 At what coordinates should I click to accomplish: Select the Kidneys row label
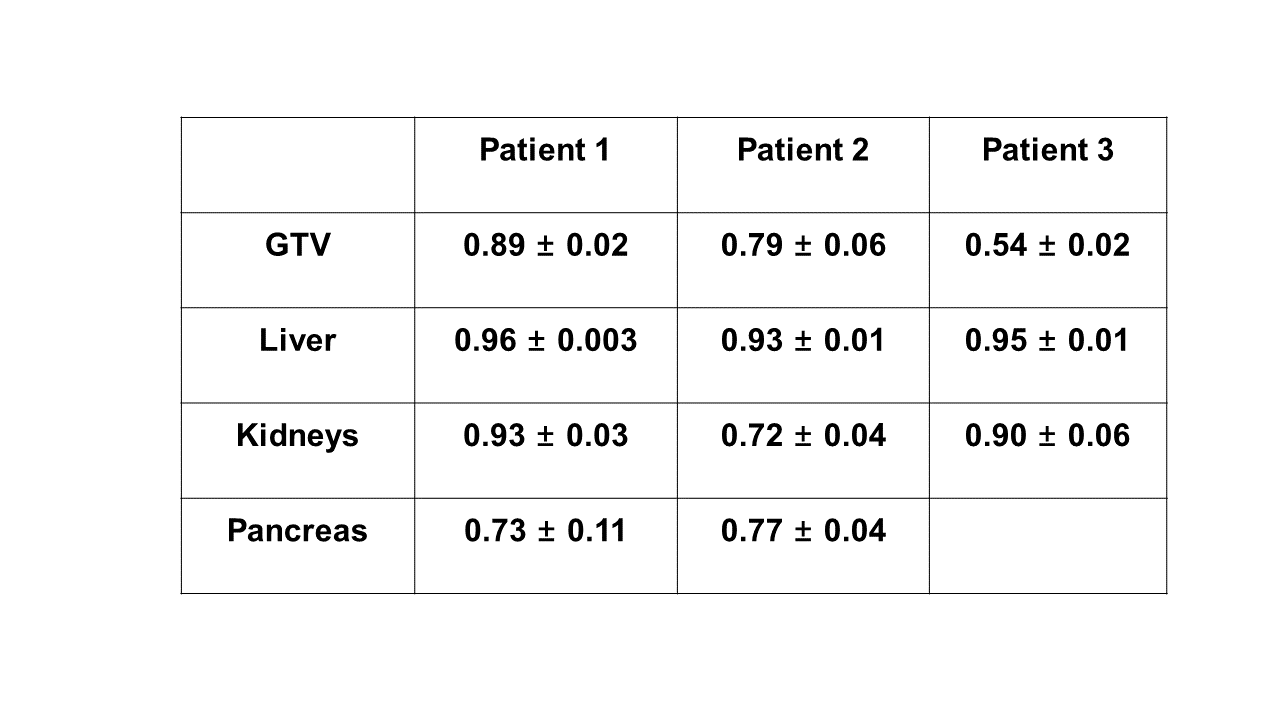coord(297,435)
